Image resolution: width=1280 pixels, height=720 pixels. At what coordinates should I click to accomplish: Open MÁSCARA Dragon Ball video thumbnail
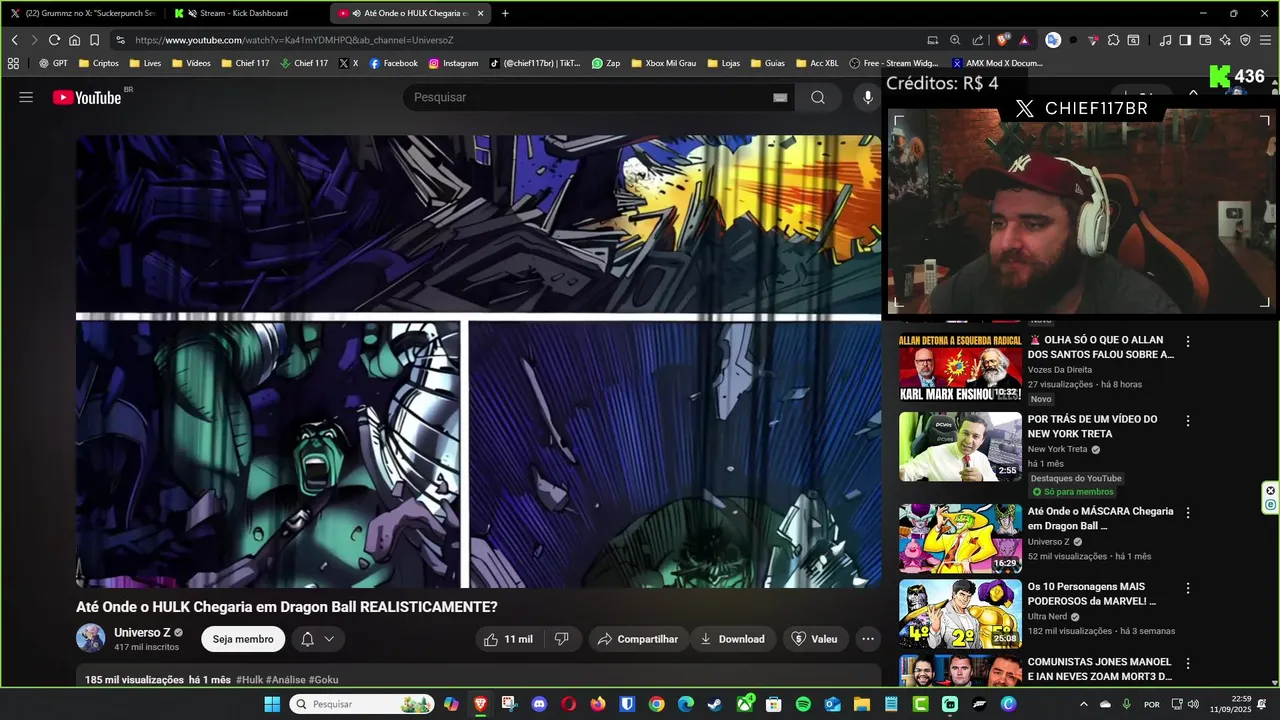coord(960,538)
